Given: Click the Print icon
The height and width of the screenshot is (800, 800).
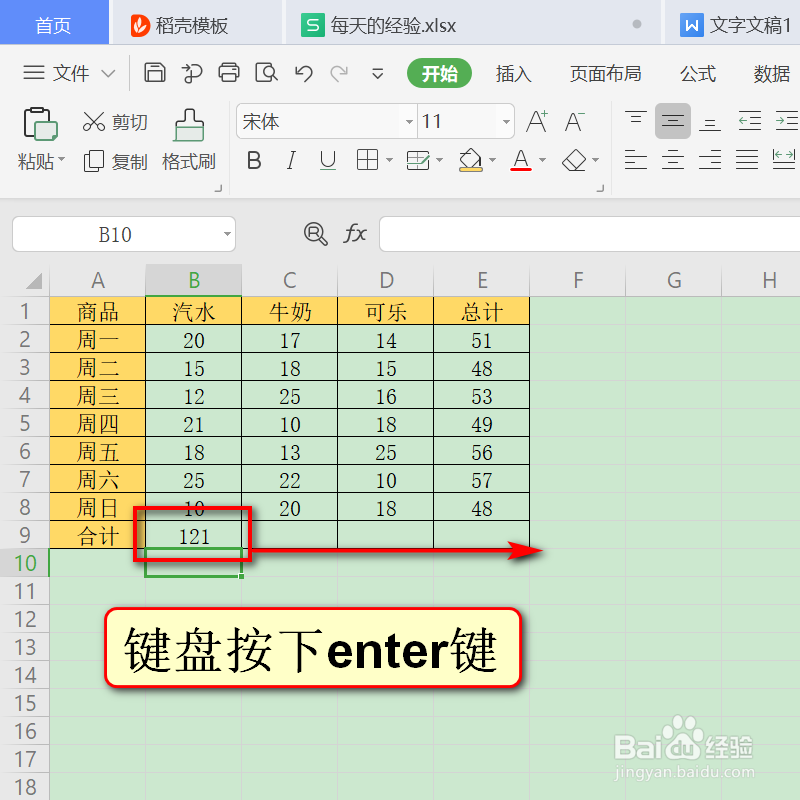Looking at the screenshot, I should pos(229,73).
